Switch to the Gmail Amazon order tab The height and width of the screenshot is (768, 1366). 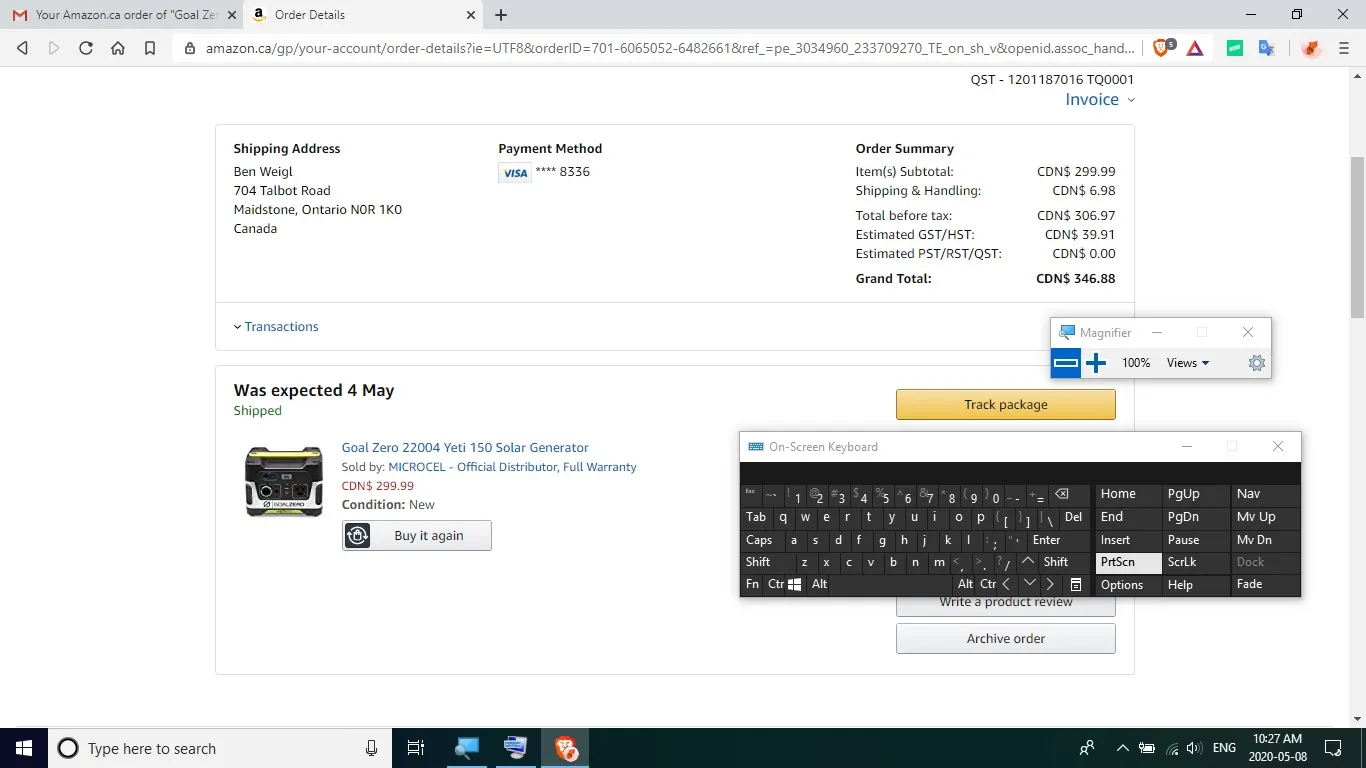(x=122, y=15)
